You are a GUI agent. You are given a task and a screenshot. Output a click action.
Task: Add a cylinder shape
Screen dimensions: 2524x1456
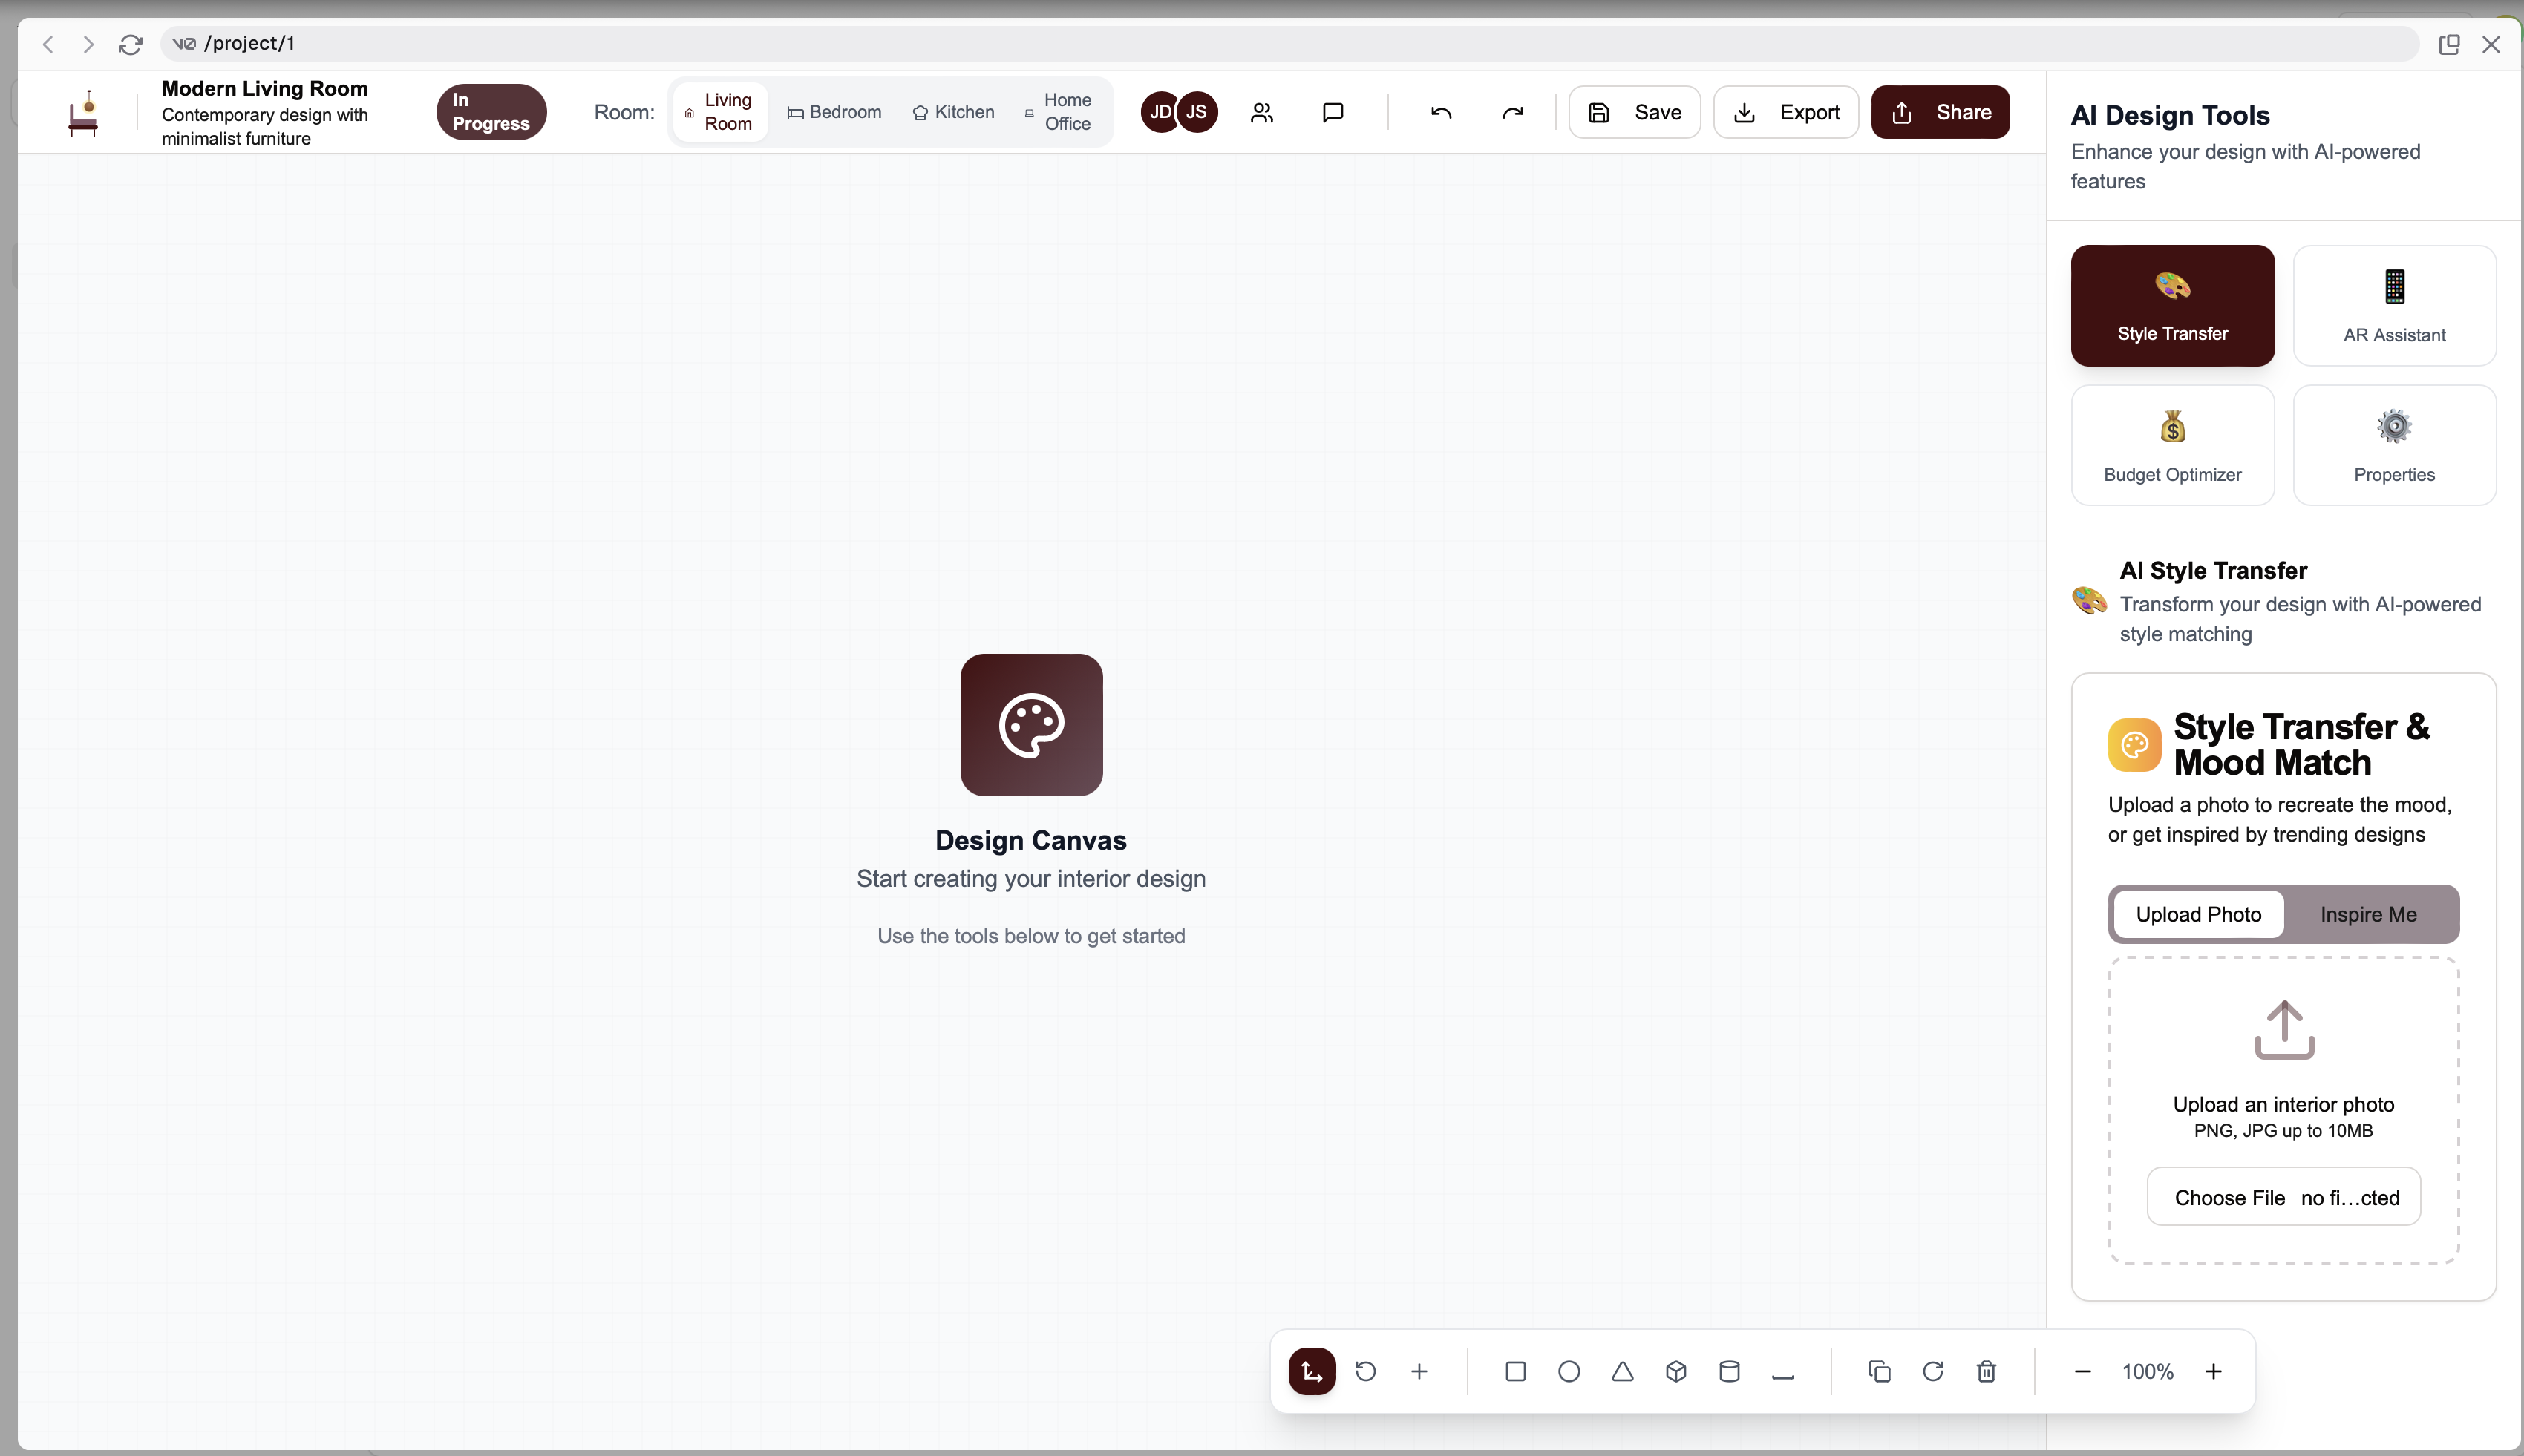point(1729,1371)
